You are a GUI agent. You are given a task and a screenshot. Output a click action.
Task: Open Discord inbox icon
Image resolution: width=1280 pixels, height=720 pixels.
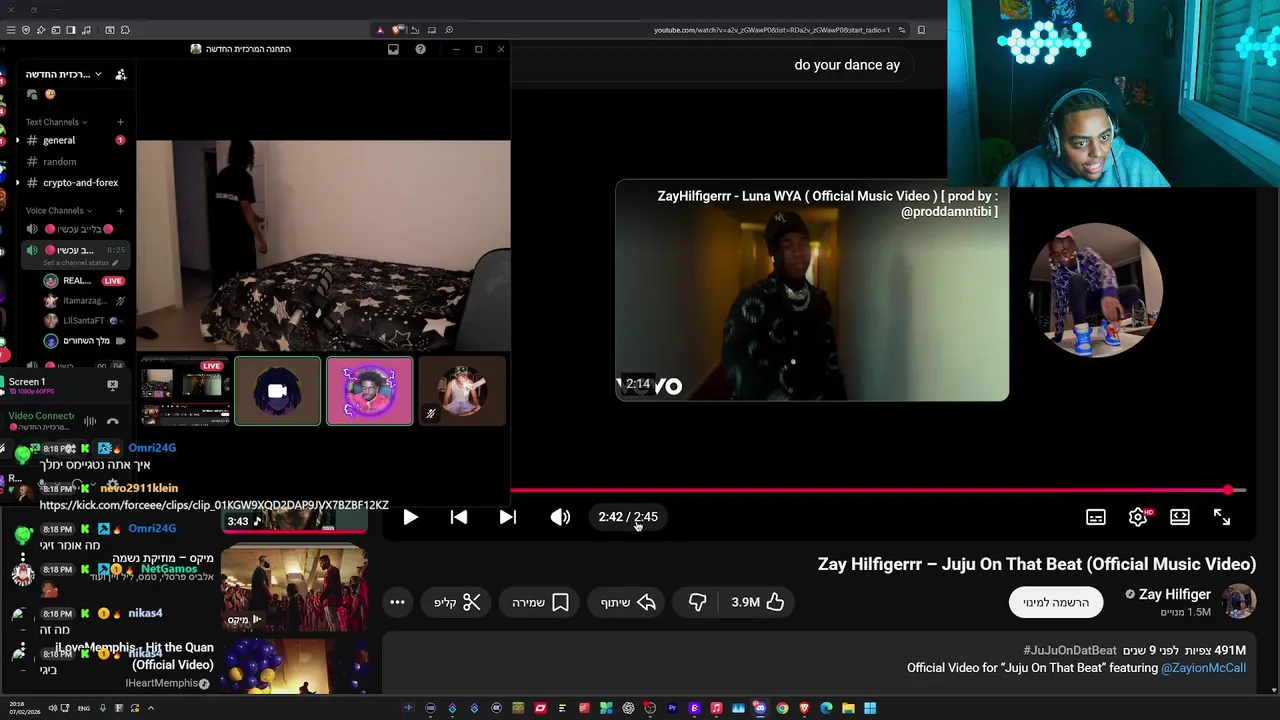(x=393, y=49)
